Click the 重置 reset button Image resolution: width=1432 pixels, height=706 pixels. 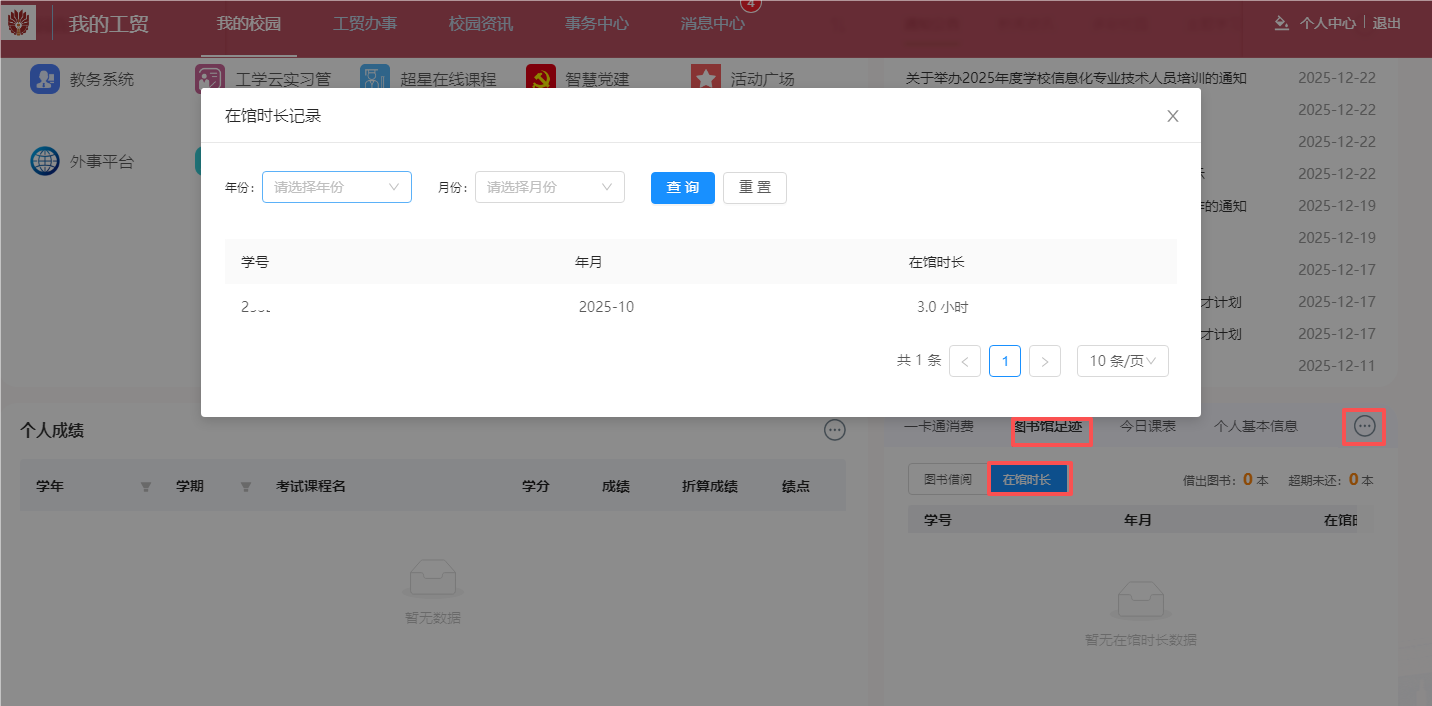click(755, 188)
